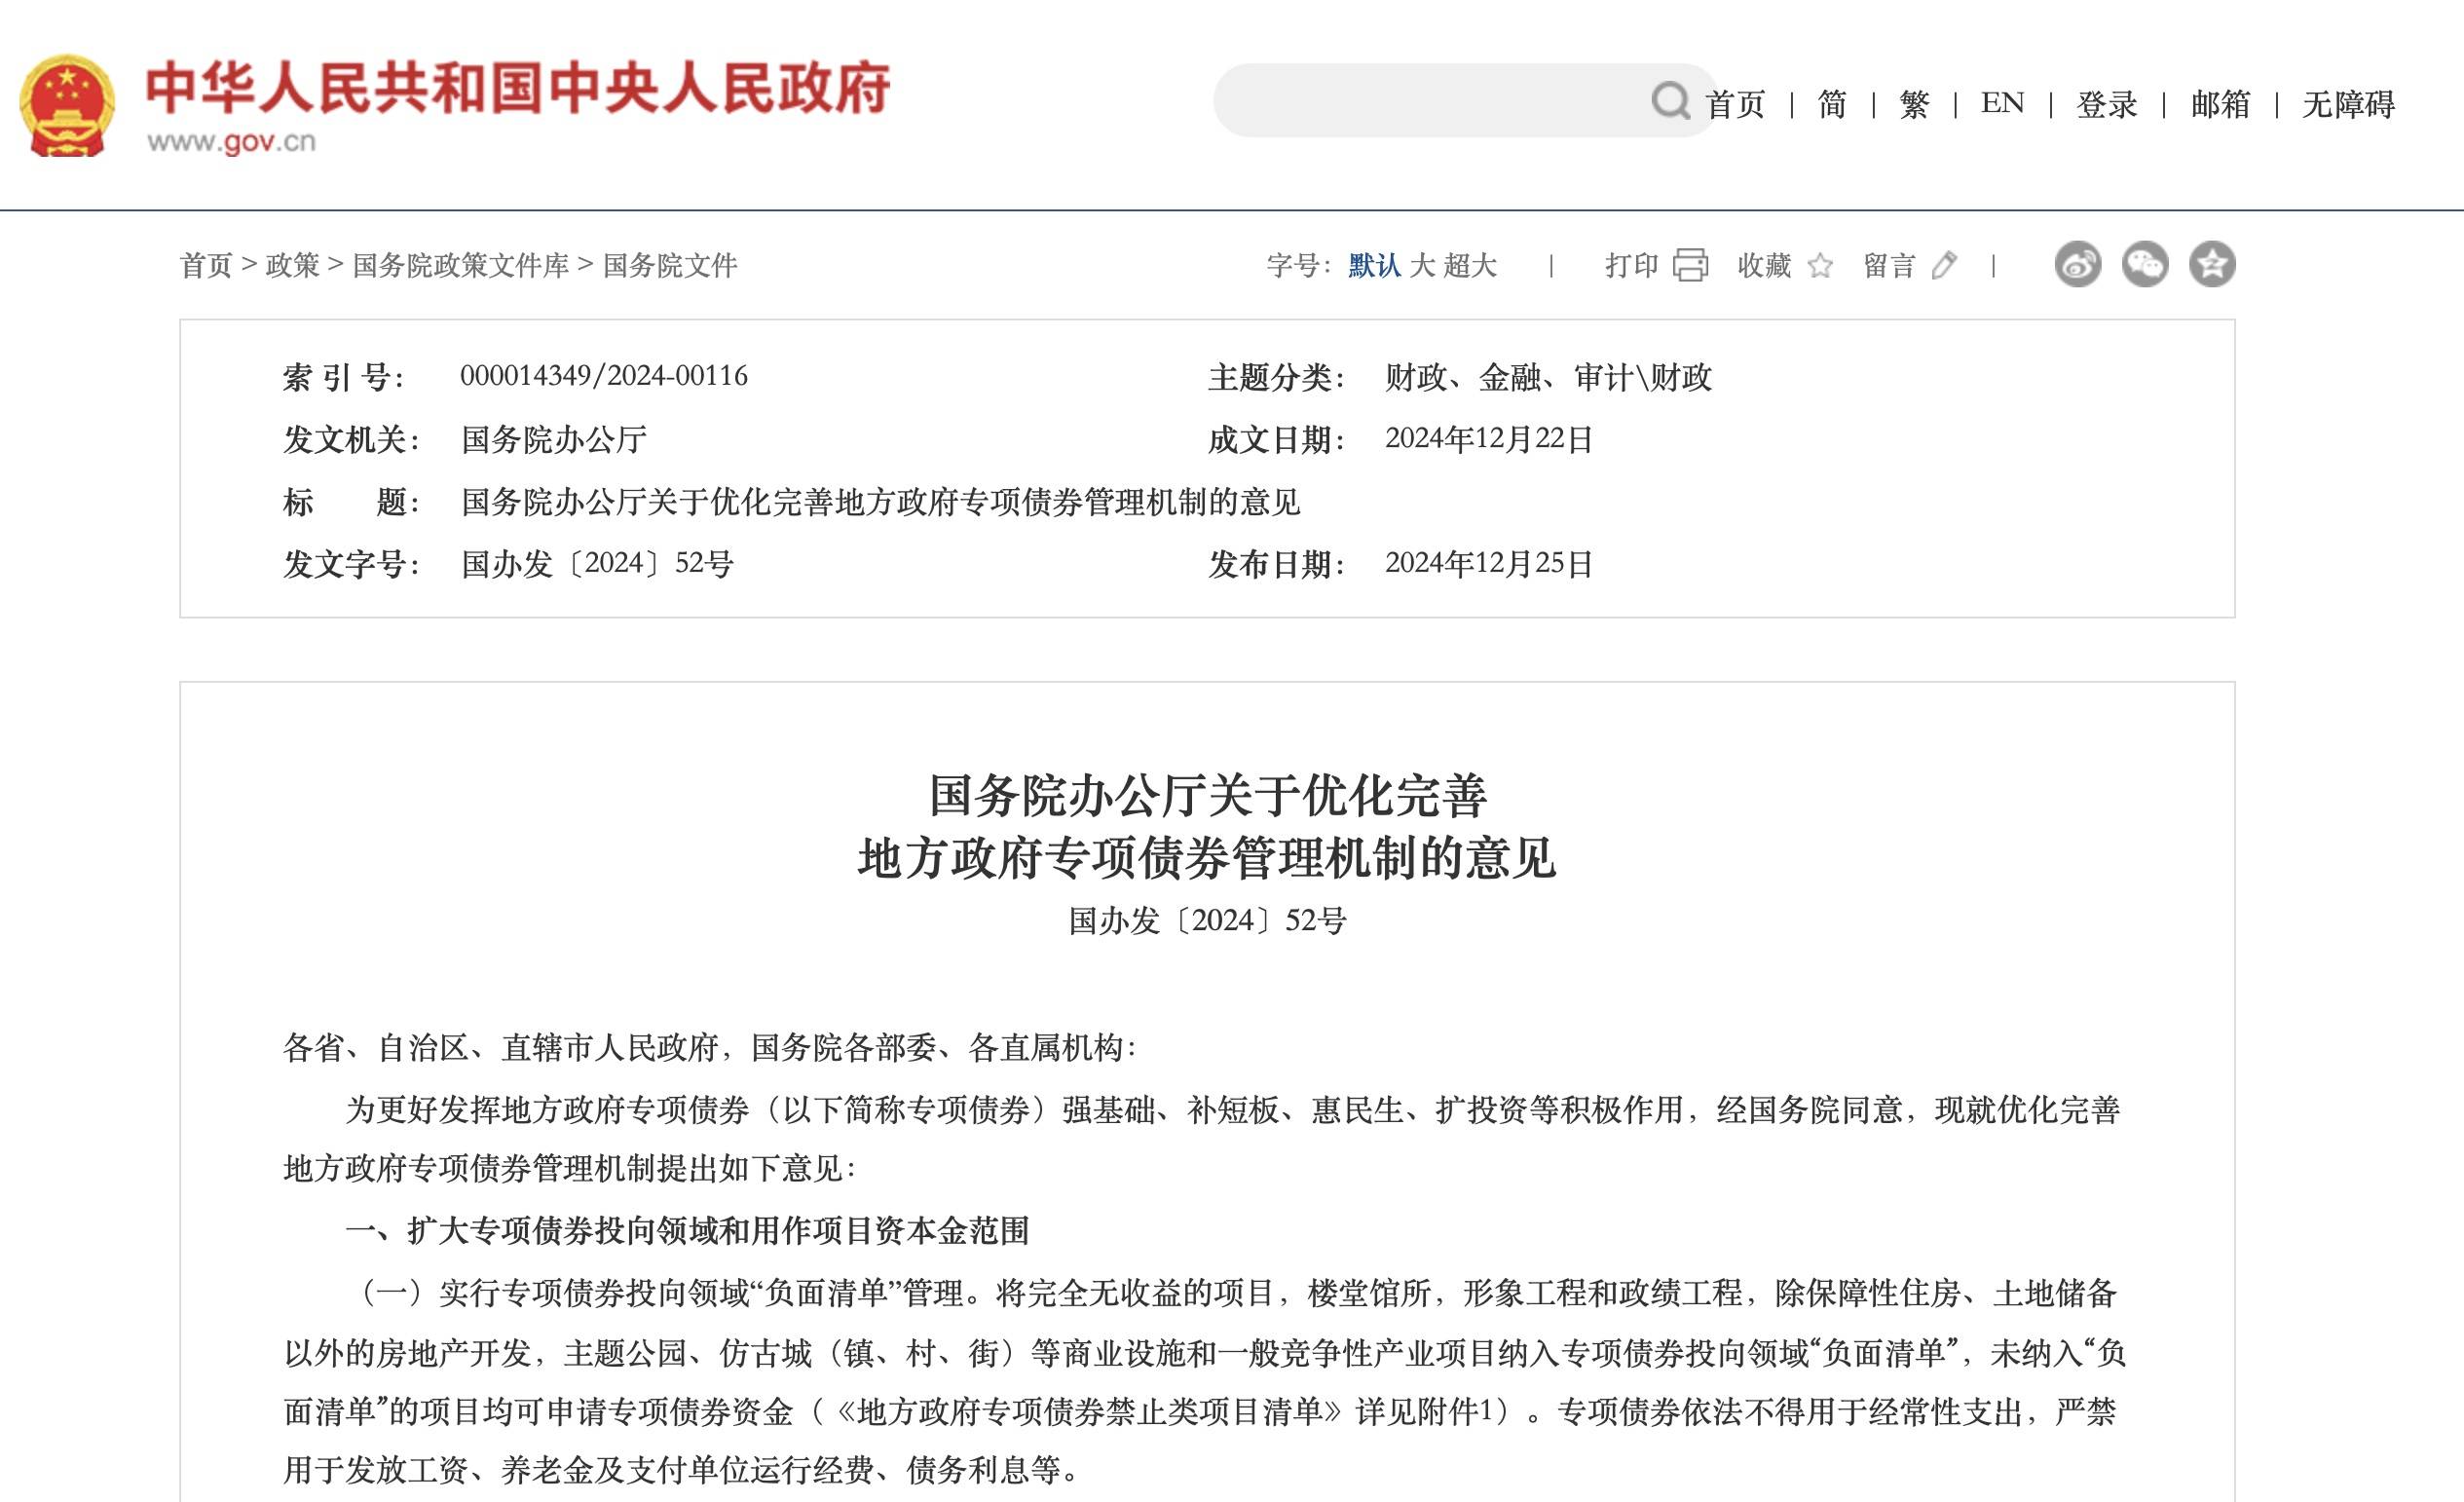The height and width of the screenshot is (1502, 2464).
Task: Click the printer icon to print the document
Action: tap(1690, 264)
